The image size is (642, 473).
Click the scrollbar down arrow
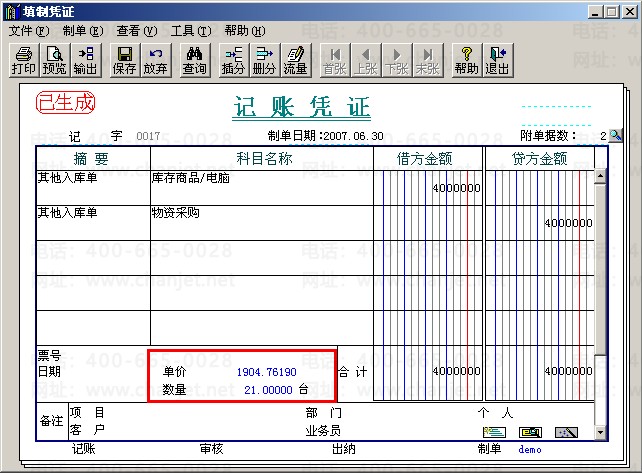(600, 432)
